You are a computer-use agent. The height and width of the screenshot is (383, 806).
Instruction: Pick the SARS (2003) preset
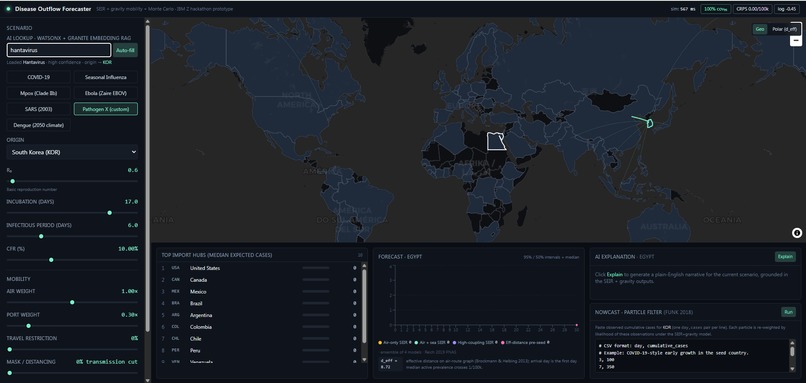coord(39,109)
